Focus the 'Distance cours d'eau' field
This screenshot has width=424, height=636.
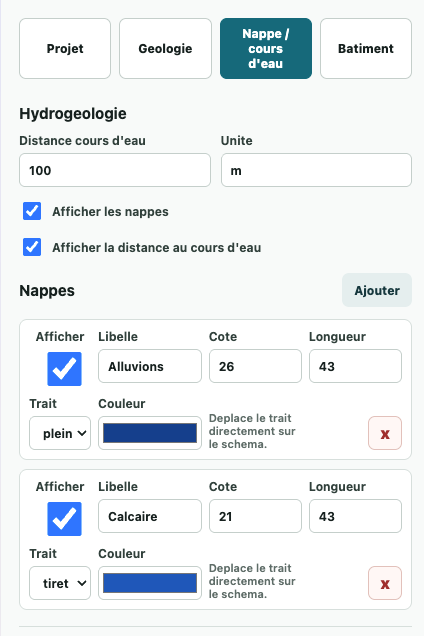click(x=115, y=170)
